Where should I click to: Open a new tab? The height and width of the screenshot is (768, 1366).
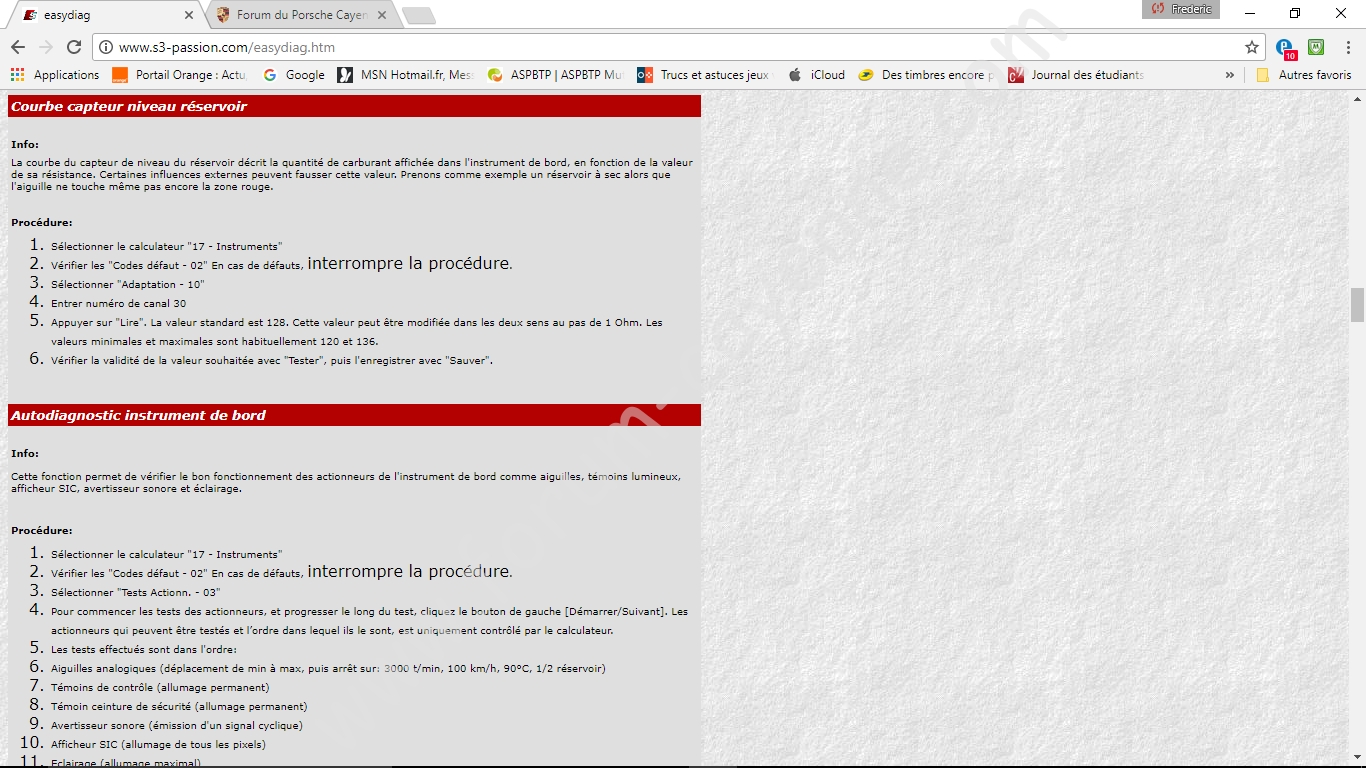(417, 15)
